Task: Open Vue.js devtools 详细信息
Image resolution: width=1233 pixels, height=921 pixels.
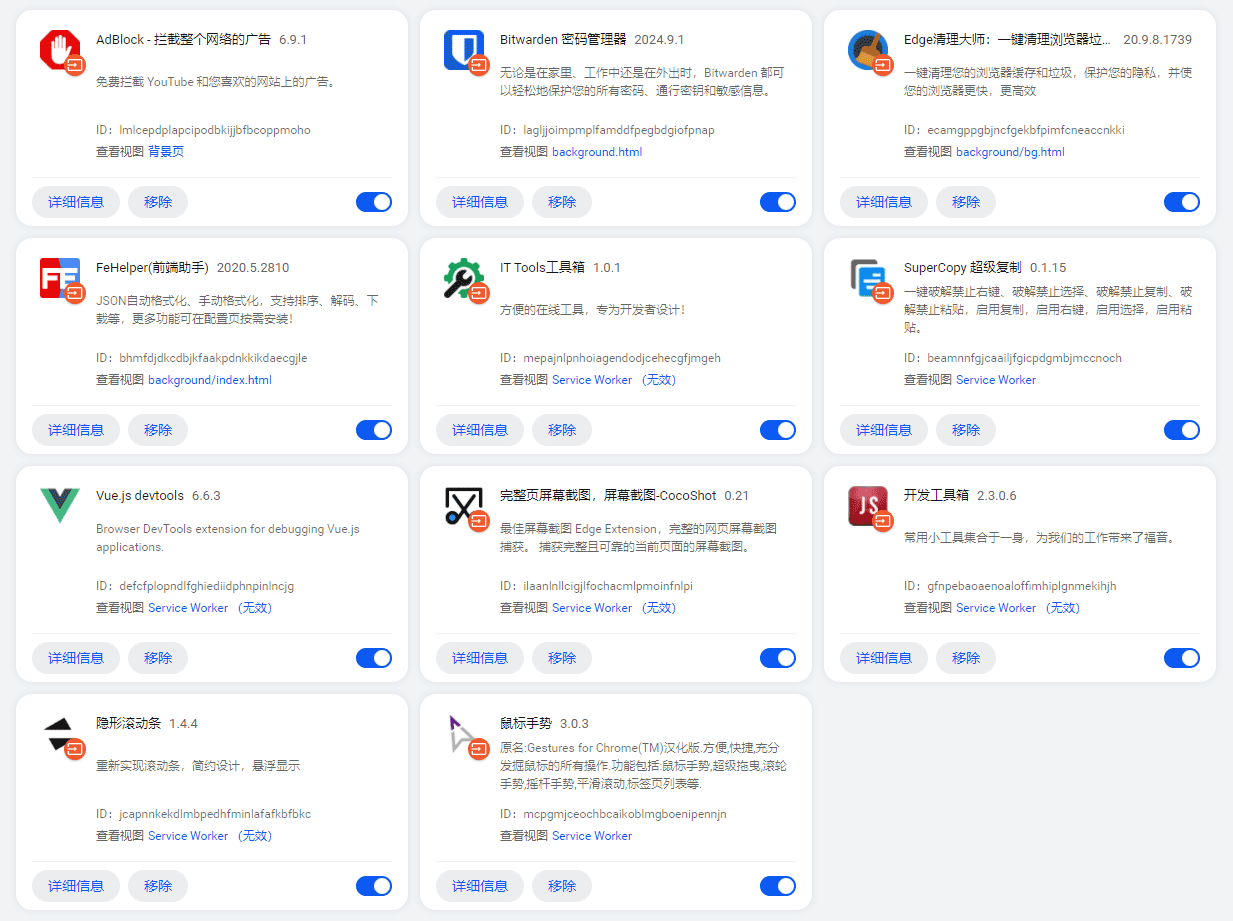Action: point(76,658)
